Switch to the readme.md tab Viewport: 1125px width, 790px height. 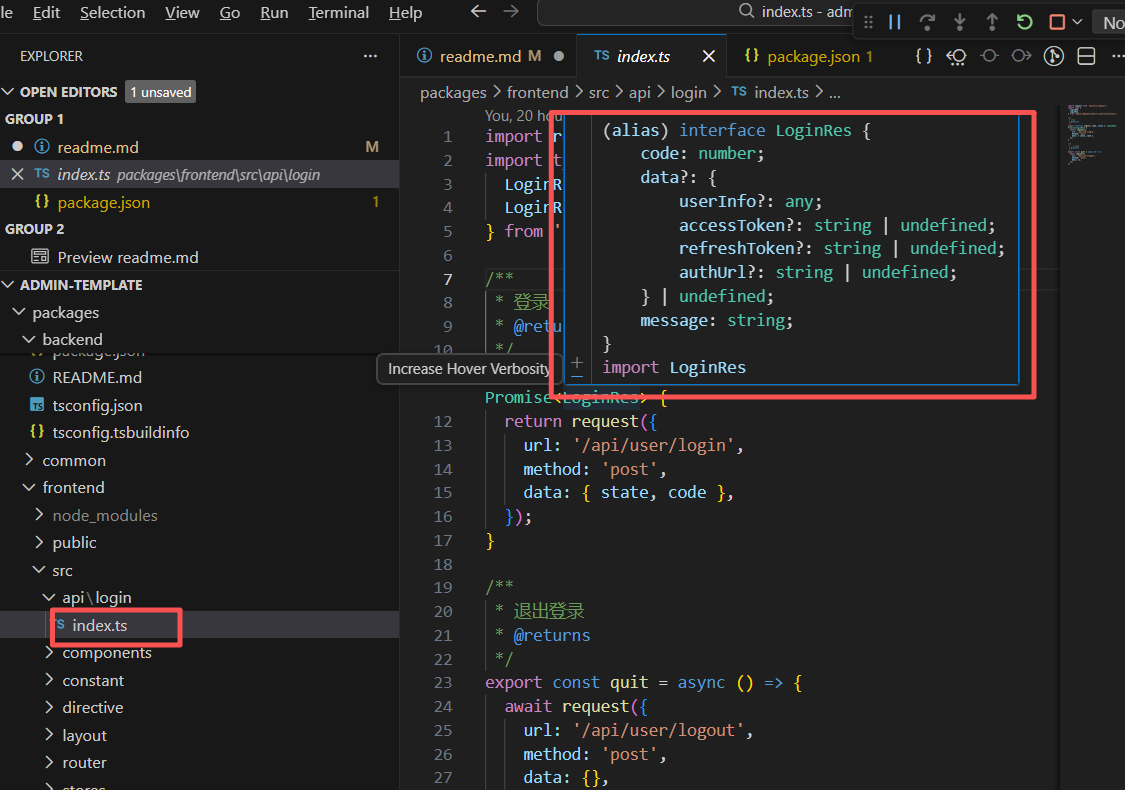(x=489, y=56)
